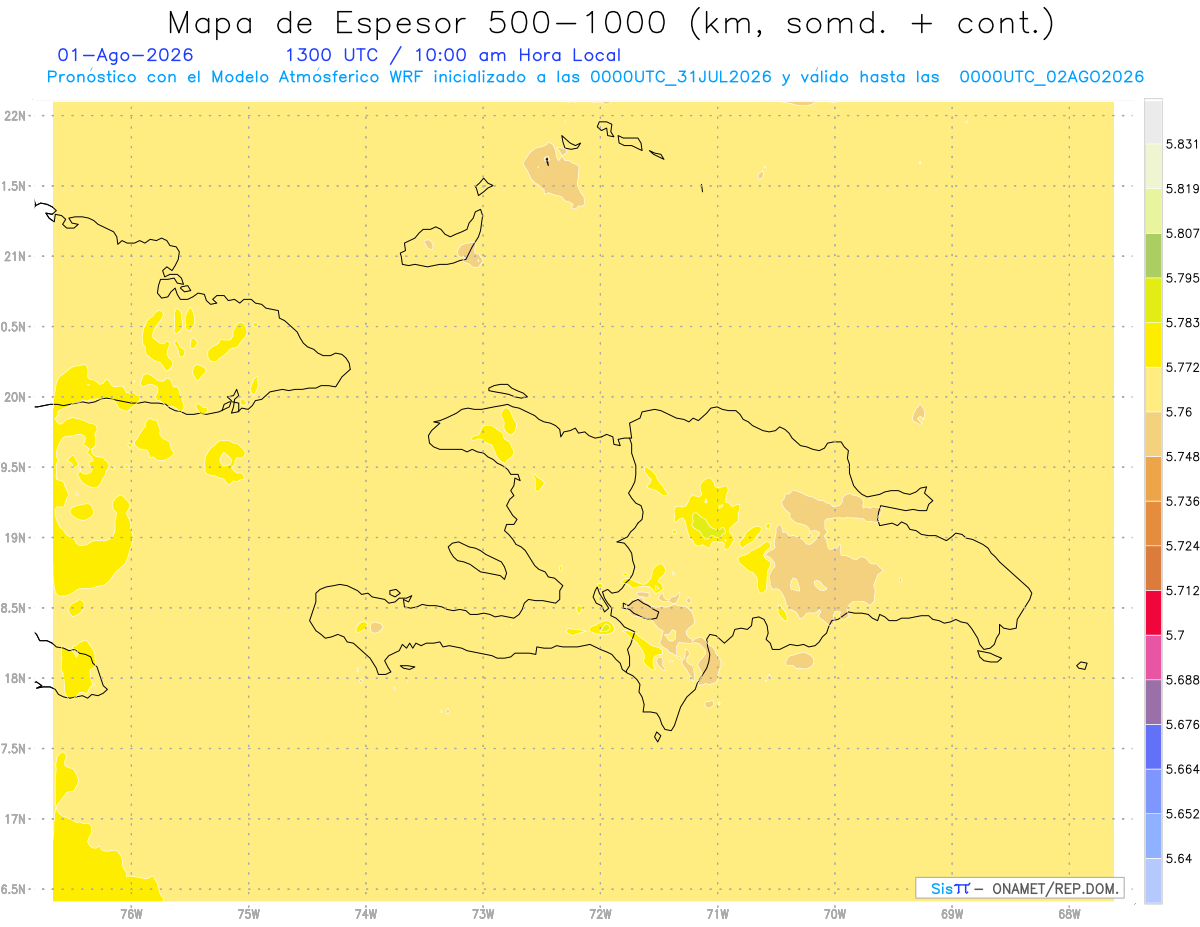Click the 70W longitude label
1200x927 pixels.
835,913
